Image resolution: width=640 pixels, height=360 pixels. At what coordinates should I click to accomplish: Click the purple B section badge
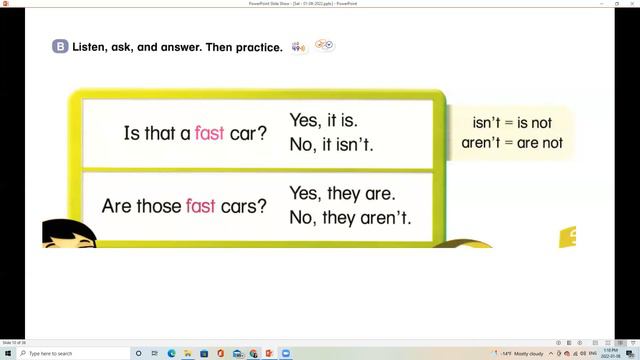tap(60, 46)
